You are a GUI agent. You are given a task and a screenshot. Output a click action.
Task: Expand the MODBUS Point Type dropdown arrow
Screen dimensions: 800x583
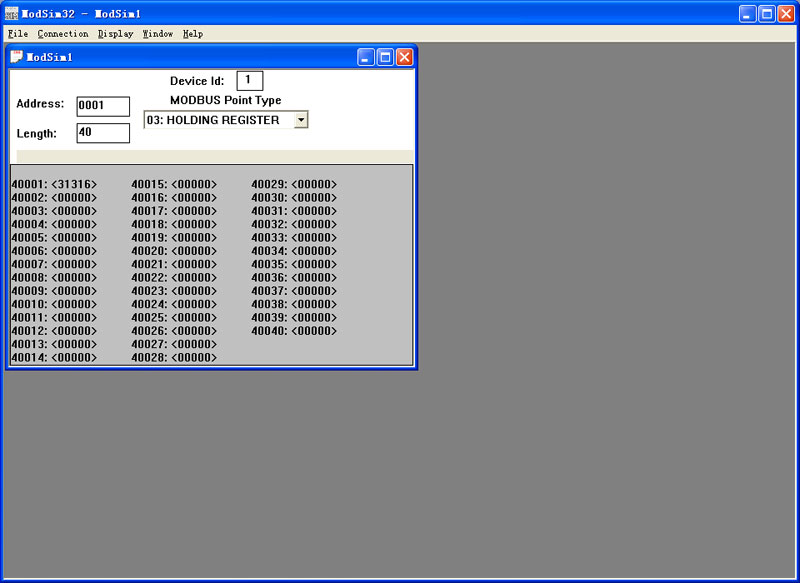(301, 120)
